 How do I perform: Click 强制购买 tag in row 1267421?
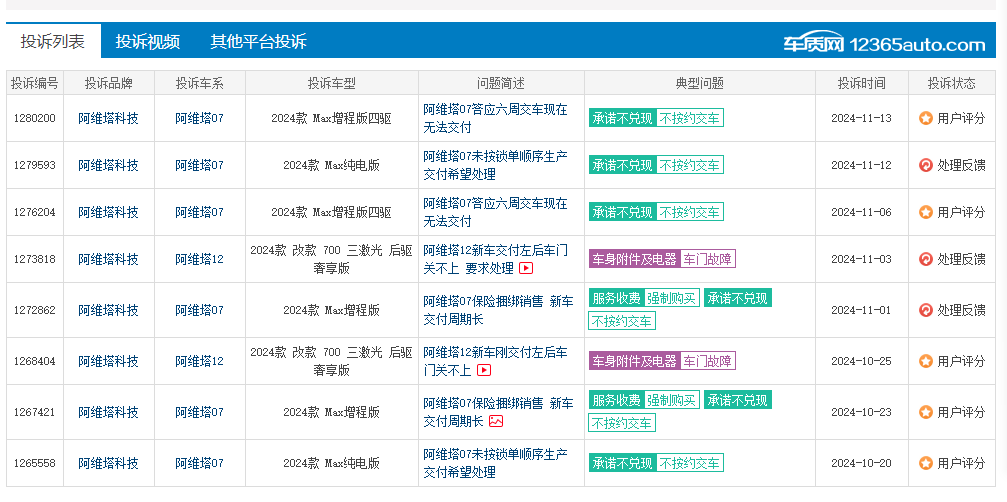[x=672, y=400]
